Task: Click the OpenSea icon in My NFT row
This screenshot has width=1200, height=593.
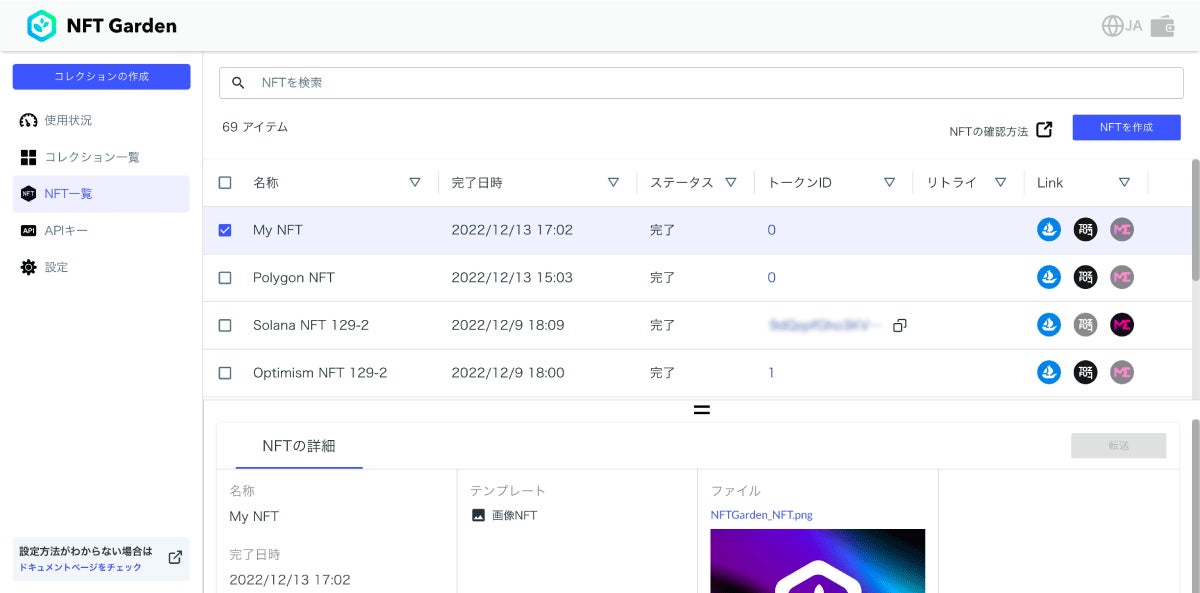Action: 1048,230
